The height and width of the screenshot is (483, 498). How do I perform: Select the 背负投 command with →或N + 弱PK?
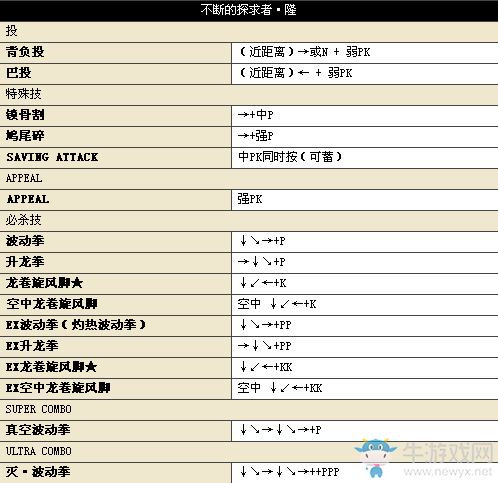(x=305, y=52)
